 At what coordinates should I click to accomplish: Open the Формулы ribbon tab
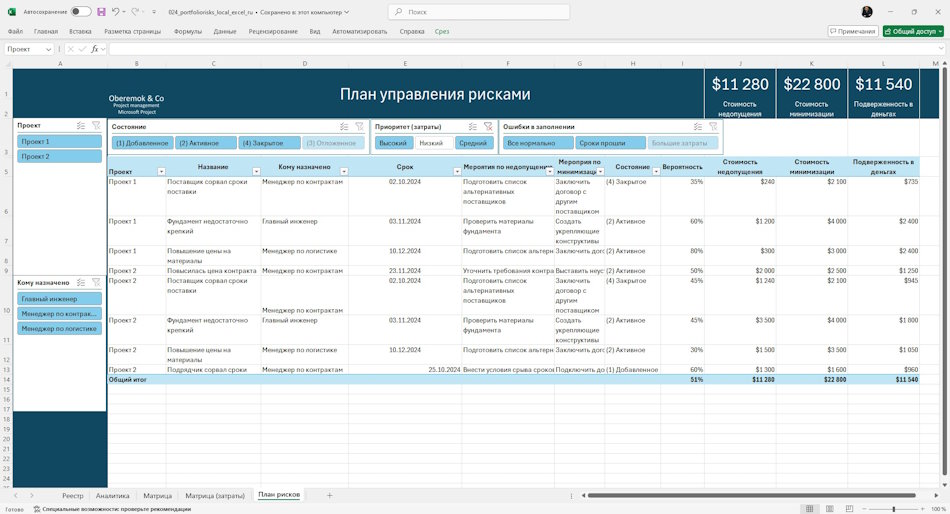coord(188,32)
